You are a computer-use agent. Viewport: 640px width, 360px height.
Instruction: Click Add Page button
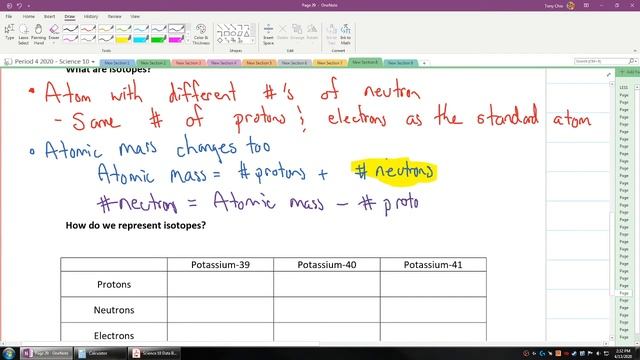[x=630, y=72]
